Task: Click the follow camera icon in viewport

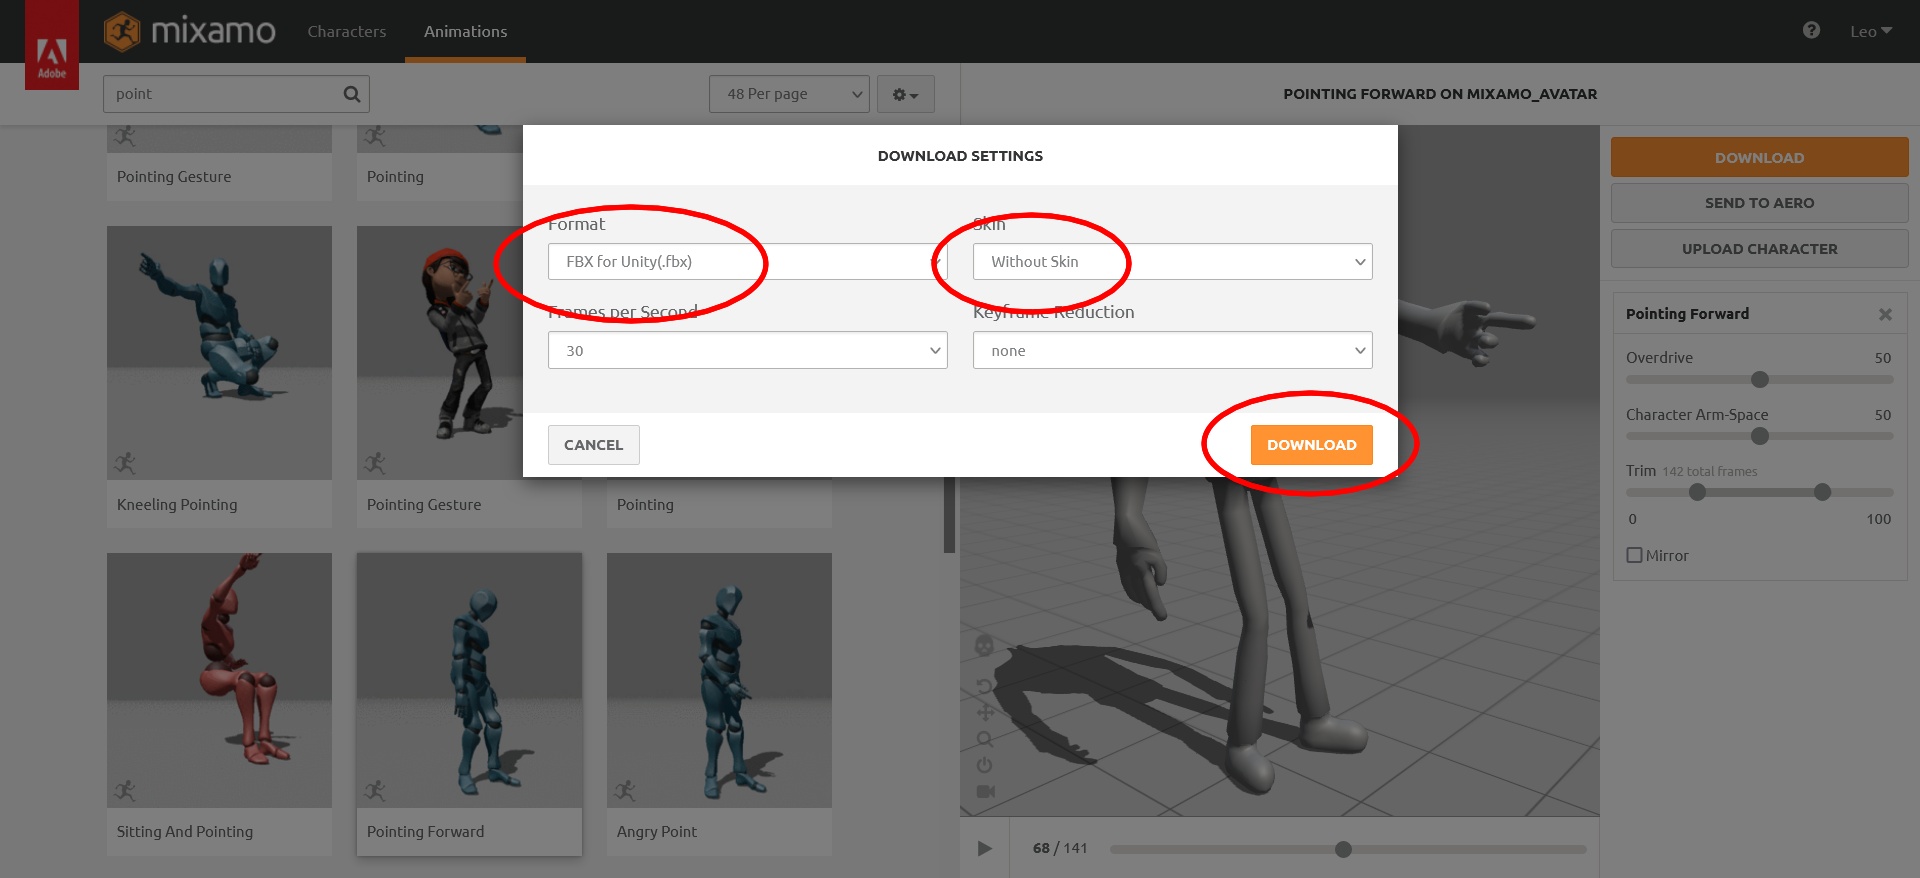Action: coord(985,791)
